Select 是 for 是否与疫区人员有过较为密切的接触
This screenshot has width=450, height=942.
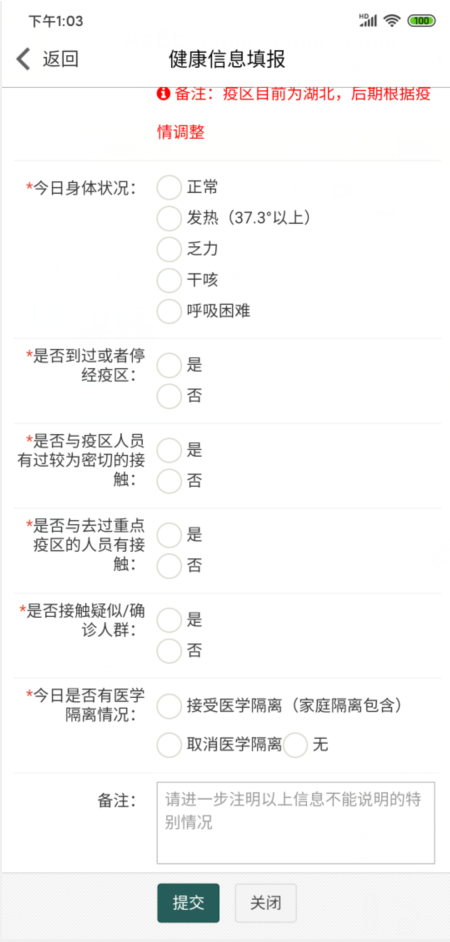(169, 450)
